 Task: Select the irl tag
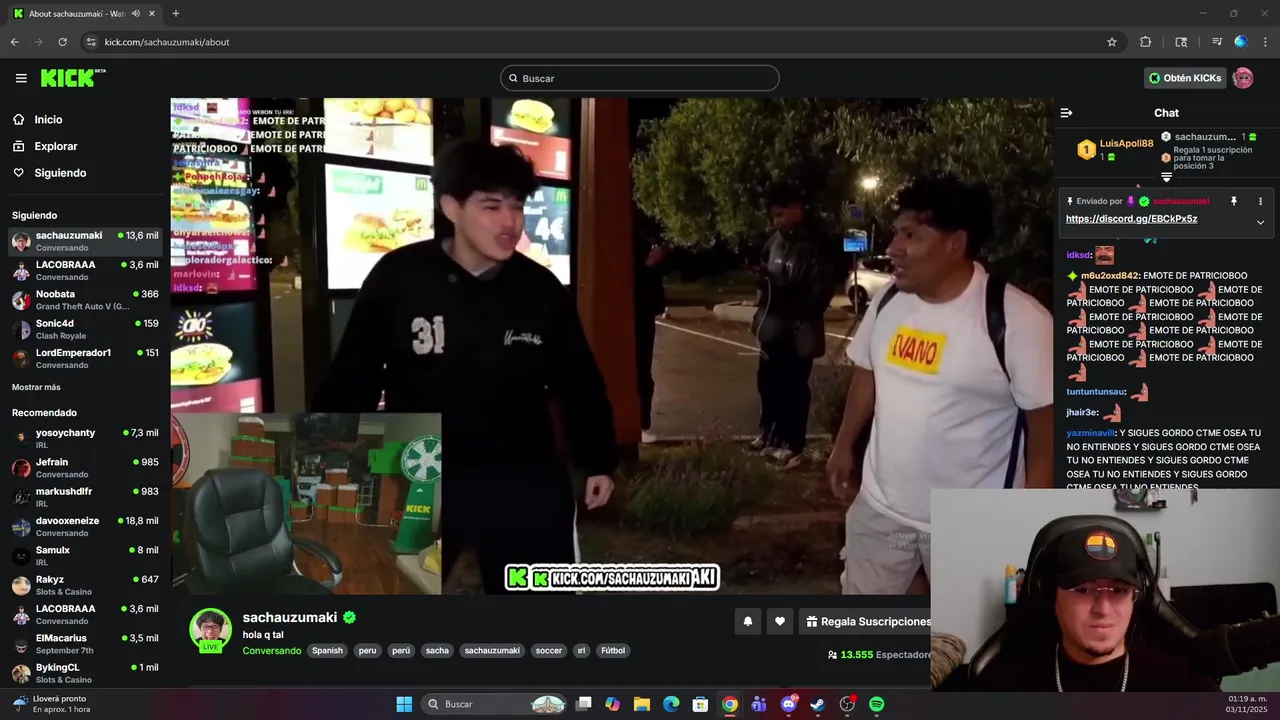(x=581, y=651)
